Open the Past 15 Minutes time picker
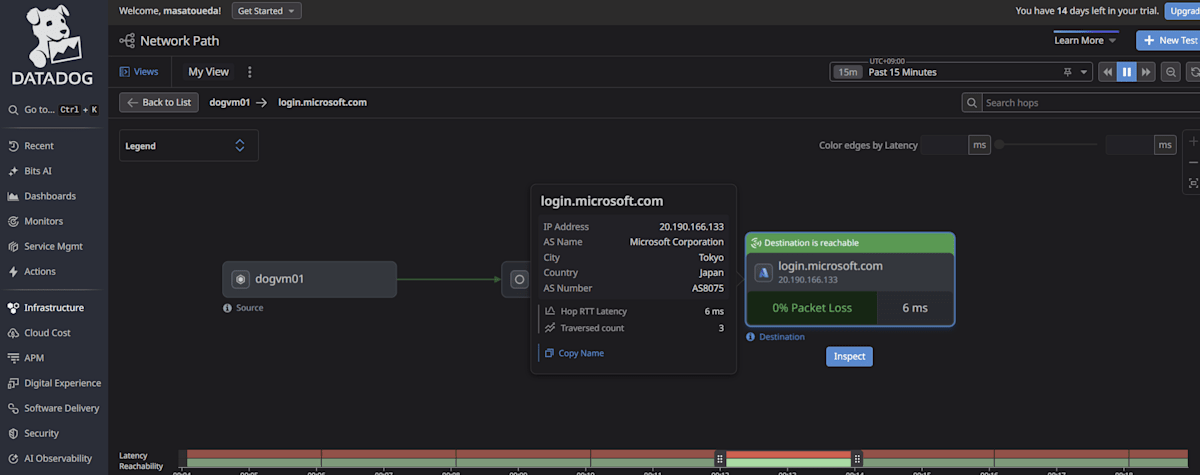 click(960, 72)
